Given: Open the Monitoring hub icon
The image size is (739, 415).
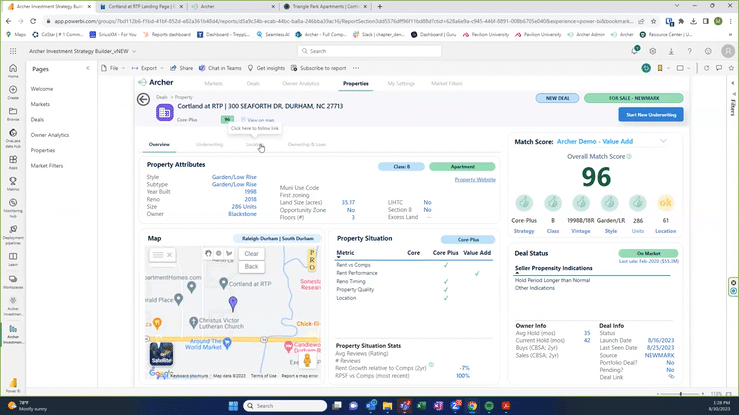Looking at the screenshot, I should pos(13,207).
